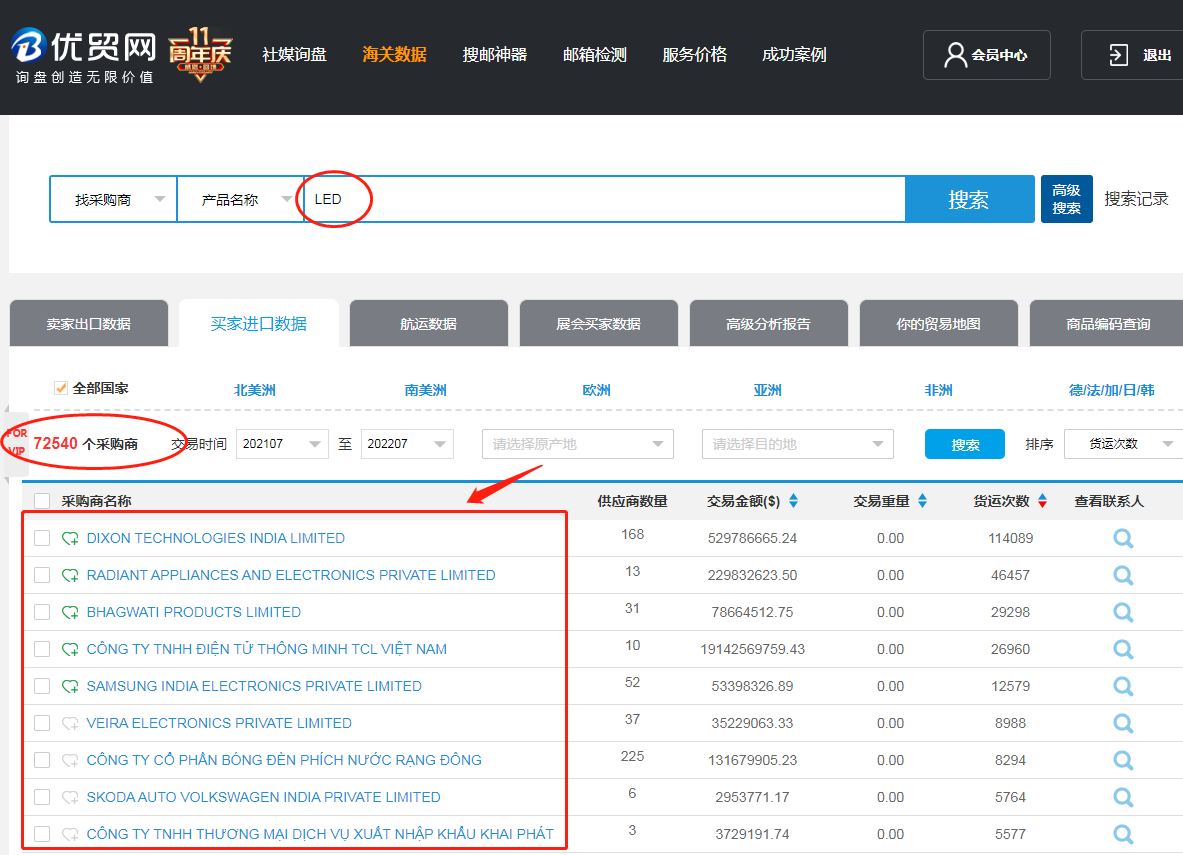View contacts for KHAI PHÁT company row
This screenshot has width=1183, height=855.
(1123, 834)
